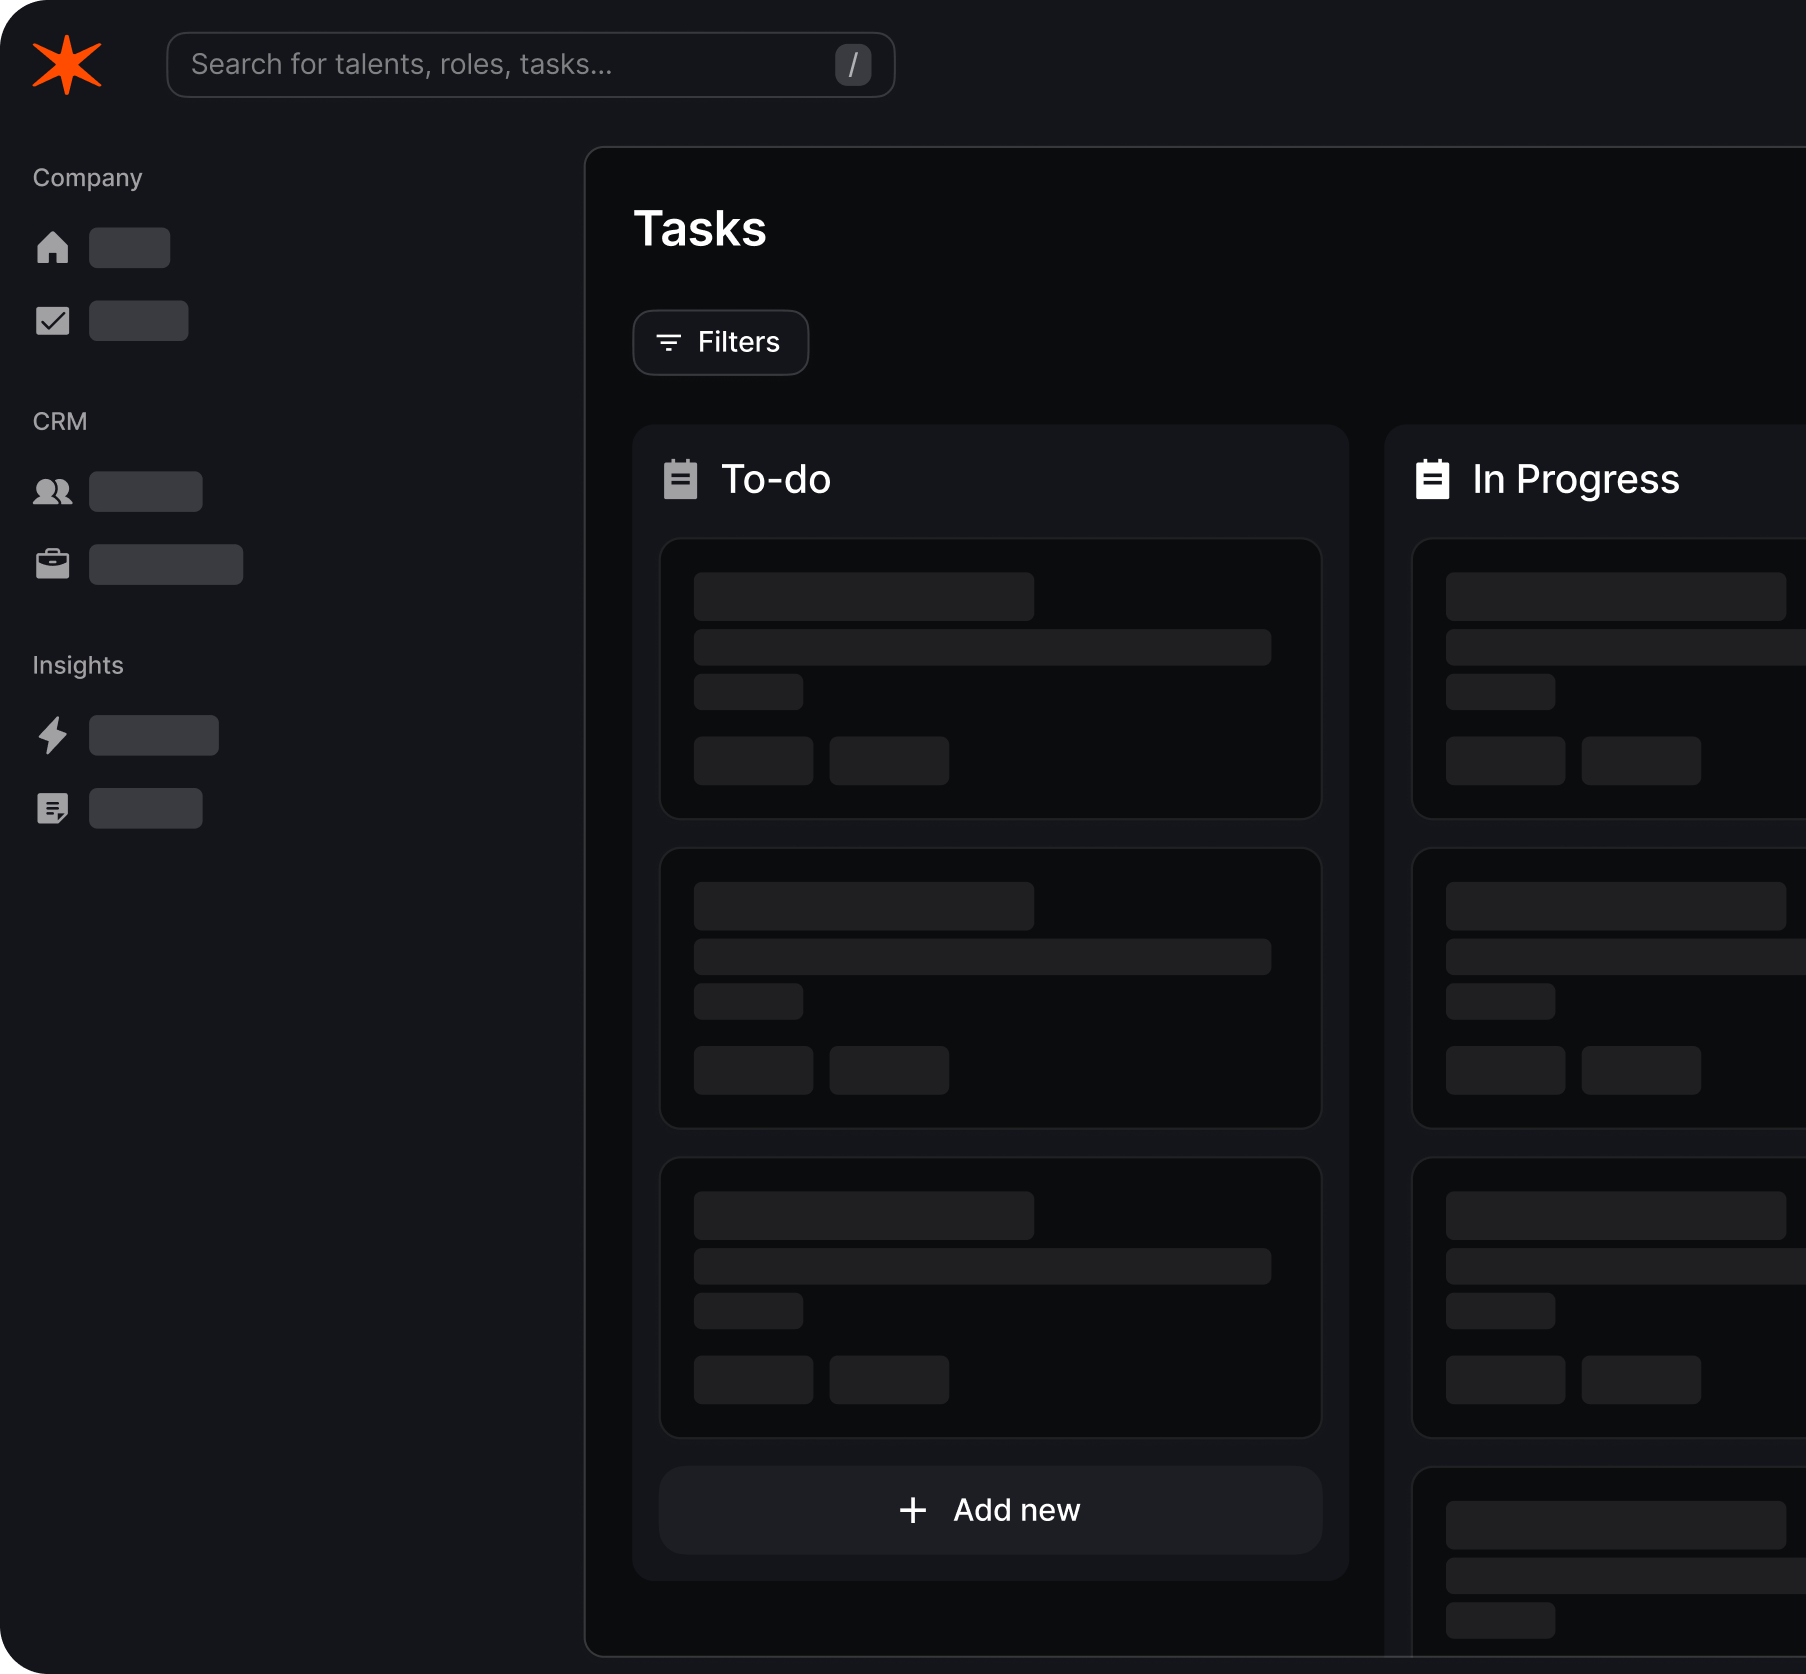Open the third To-do task card
Image resolution: width=1806 pixels, height=1674 pixels.
pyautogui.click(x=990, y=1298)
